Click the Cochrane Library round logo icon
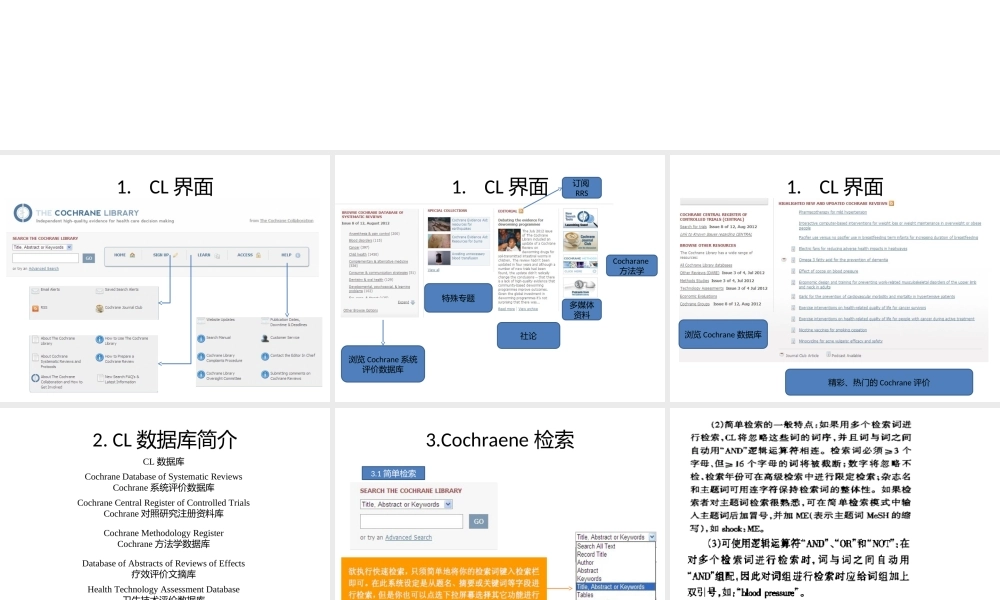 click(x=23, y=212)
